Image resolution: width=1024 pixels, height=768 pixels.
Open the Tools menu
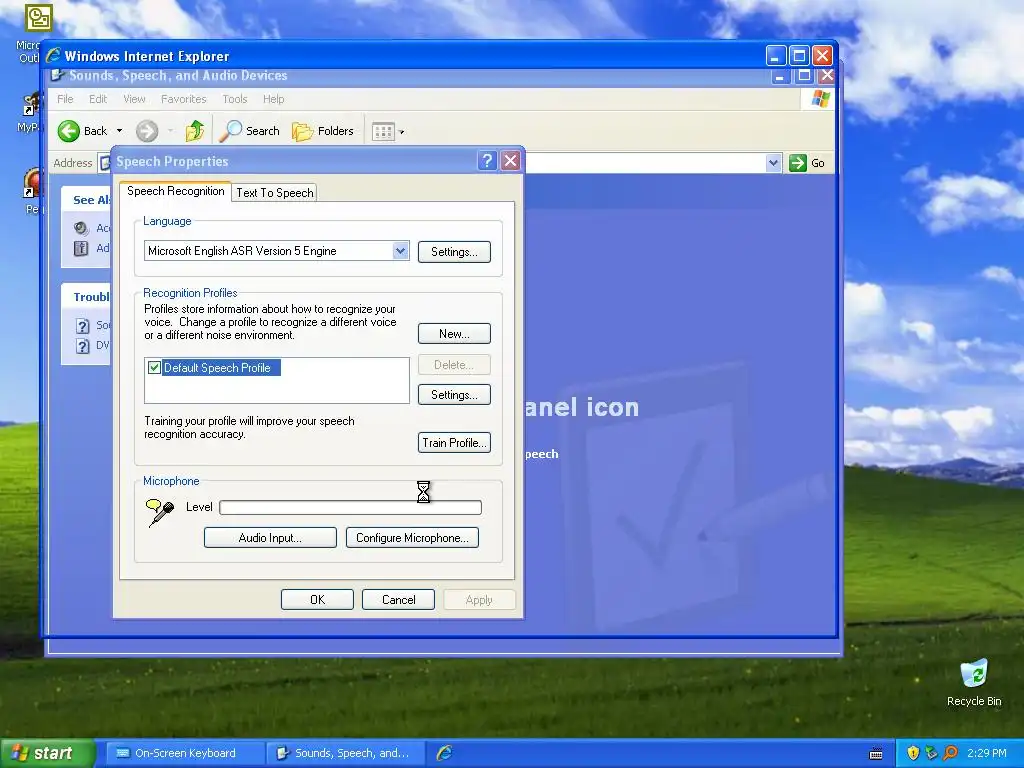234,99
